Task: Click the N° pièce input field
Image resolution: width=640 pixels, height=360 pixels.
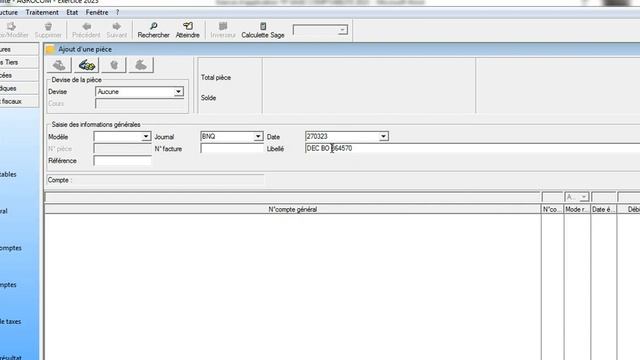Action: (122, 149)
